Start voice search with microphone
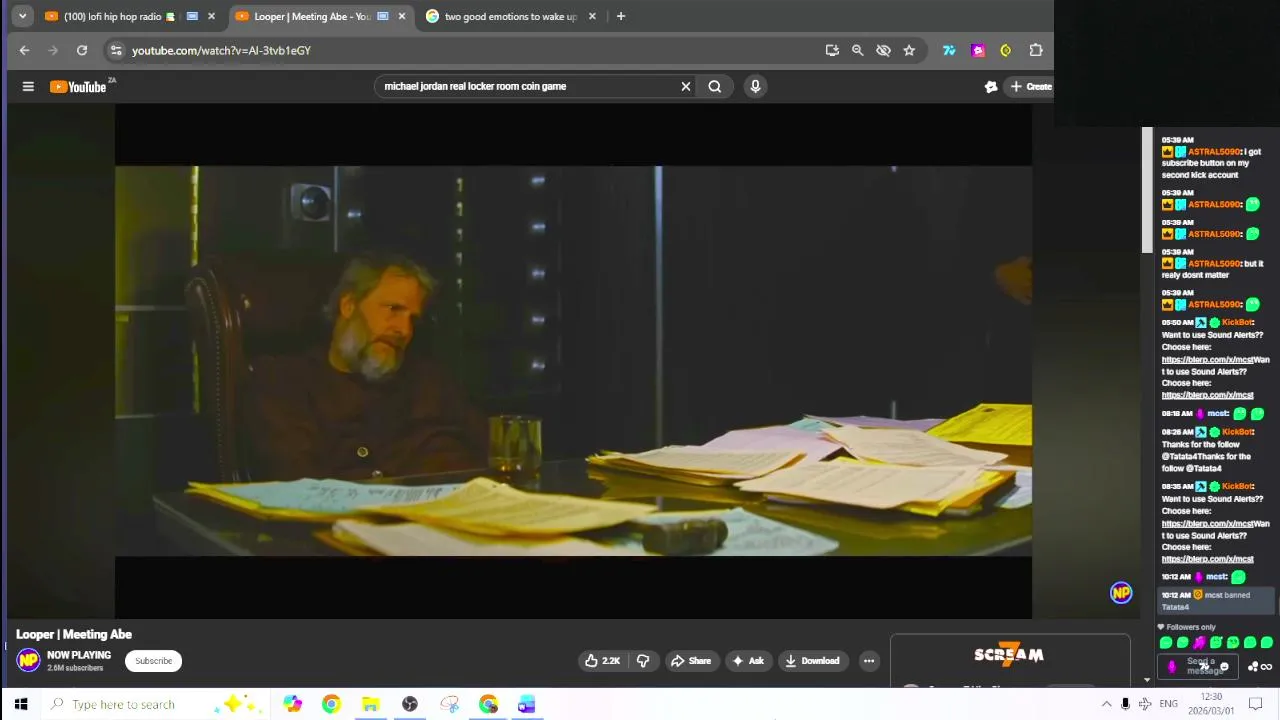This screenshot has height=720, width=1280. pyautogui.click(x=755, y=86)
